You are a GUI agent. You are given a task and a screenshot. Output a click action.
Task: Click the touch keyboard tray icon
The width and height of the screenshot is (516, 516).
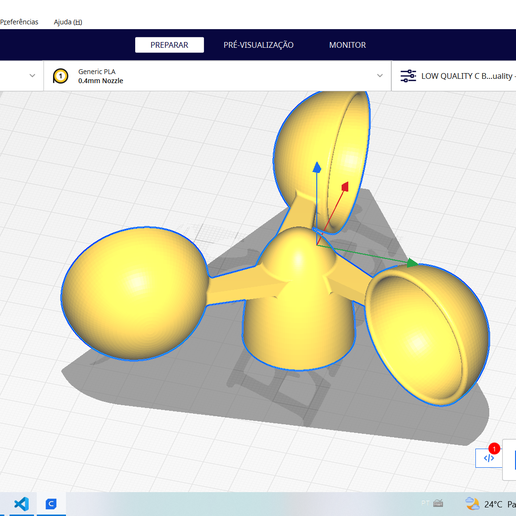[x=438, y=503]
